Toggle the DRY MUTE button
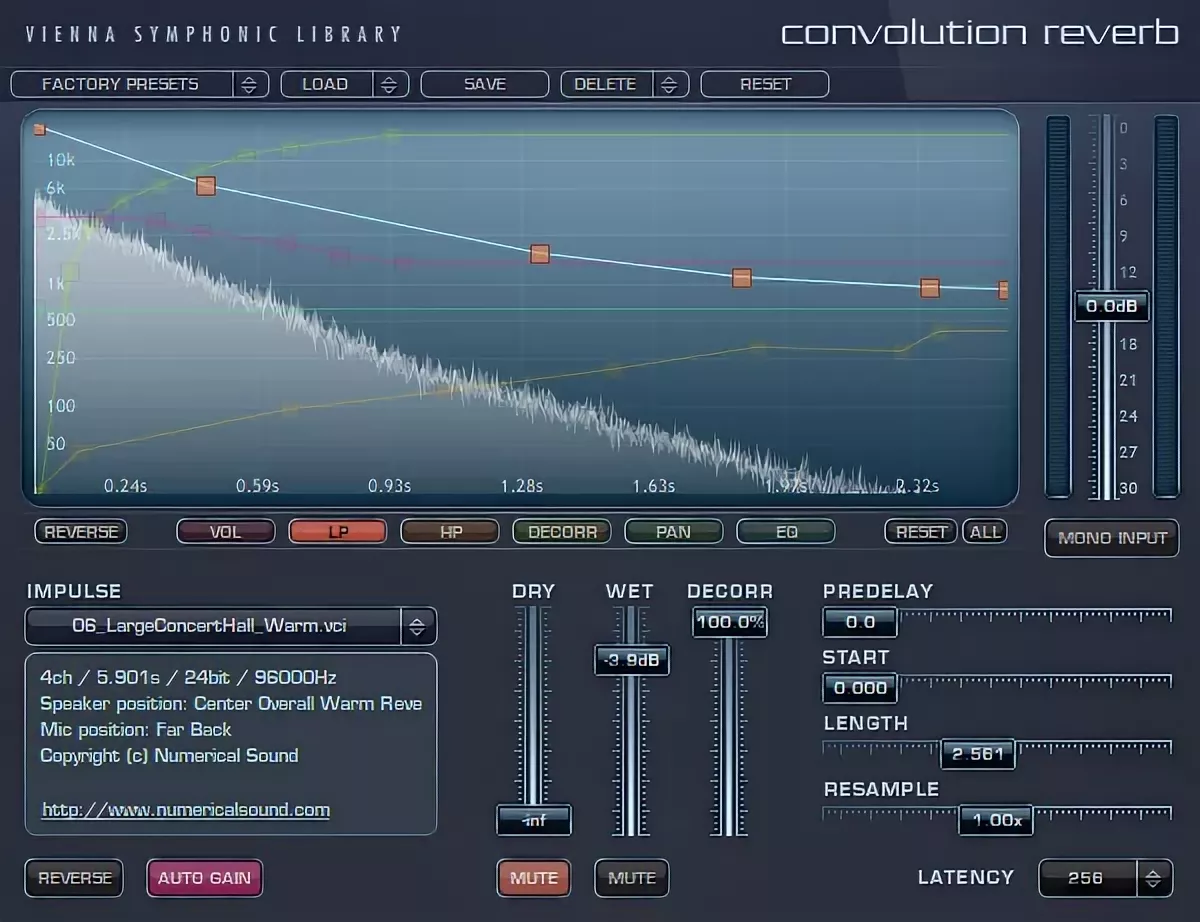The image size is (1200, 922). (x=534, y=878)
